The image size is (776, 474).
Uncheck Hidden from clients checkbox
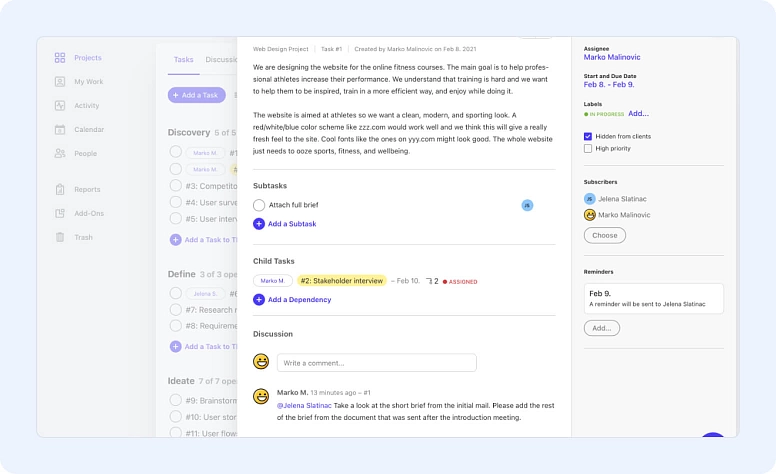click(588, 136)
